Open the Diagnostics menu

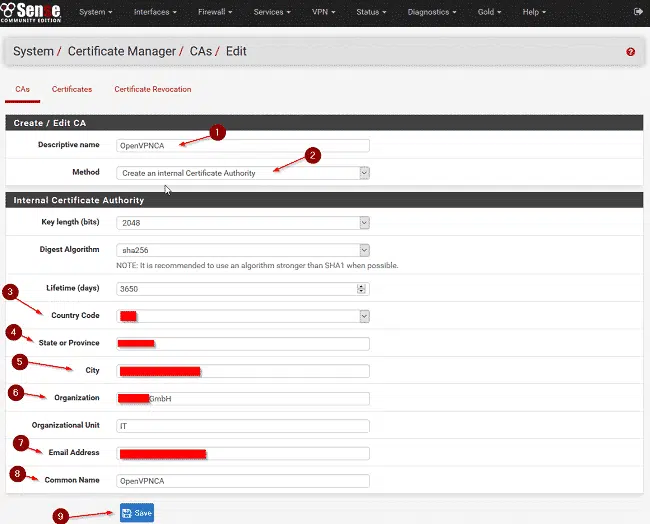[432, 12]
